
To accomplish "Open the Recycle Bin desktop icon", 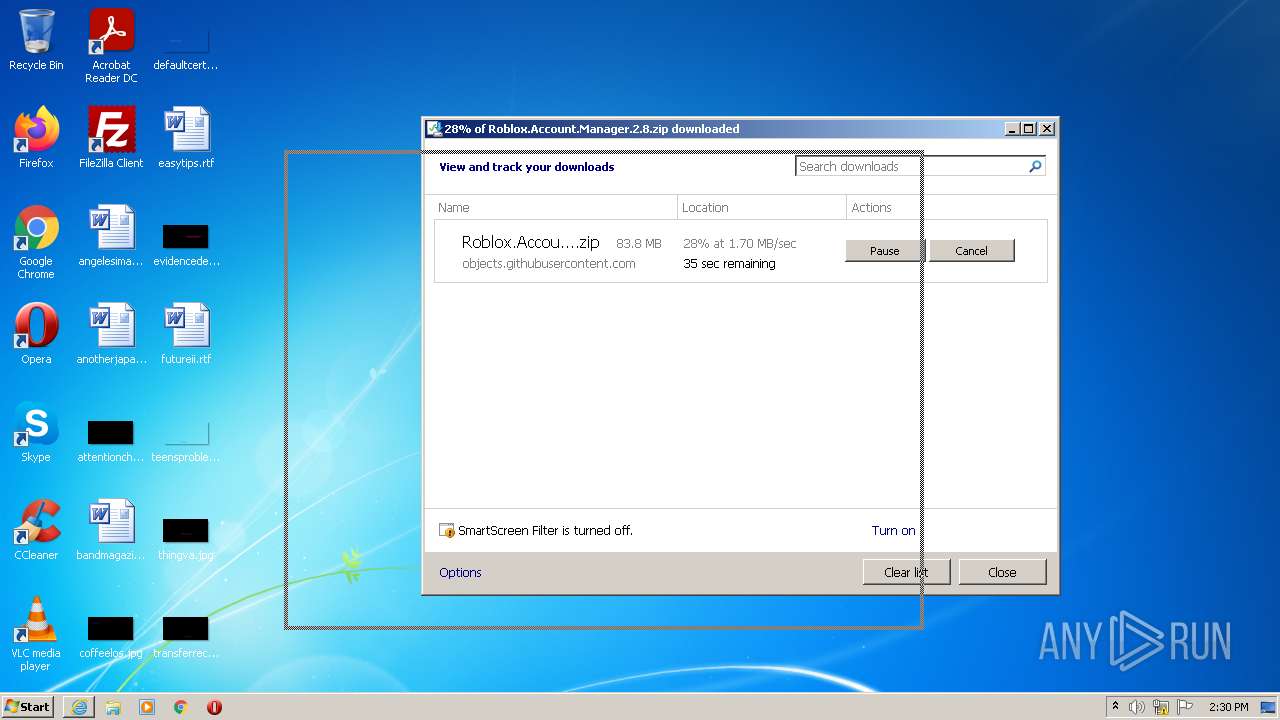I will 36,40.
